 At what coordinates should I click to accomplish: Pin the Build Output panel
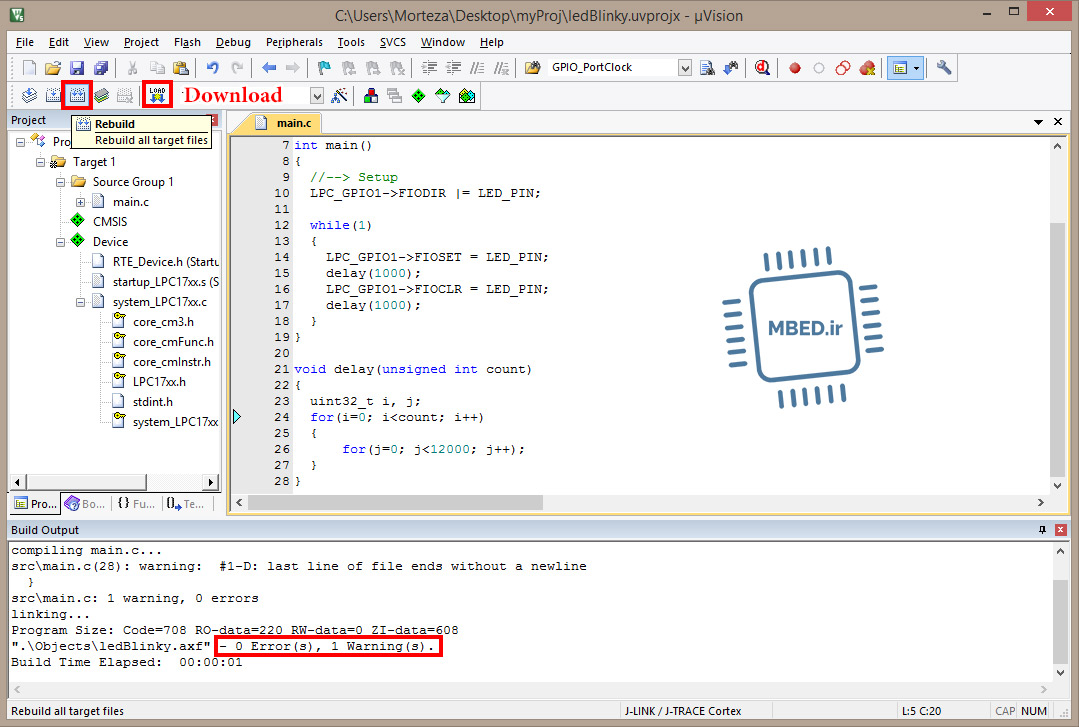click(x=1042, y=529)
